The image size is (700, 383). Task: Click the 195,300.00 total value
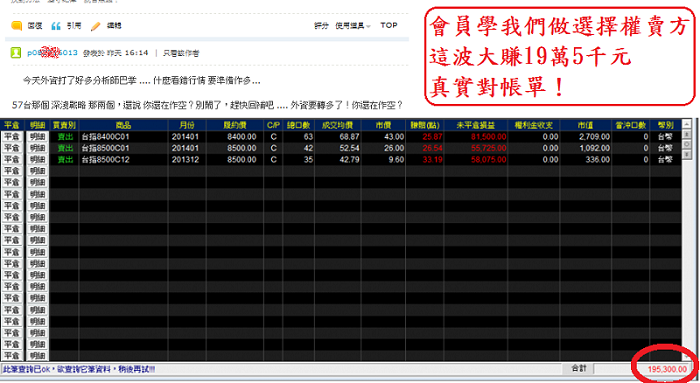(x=667, y=369)
